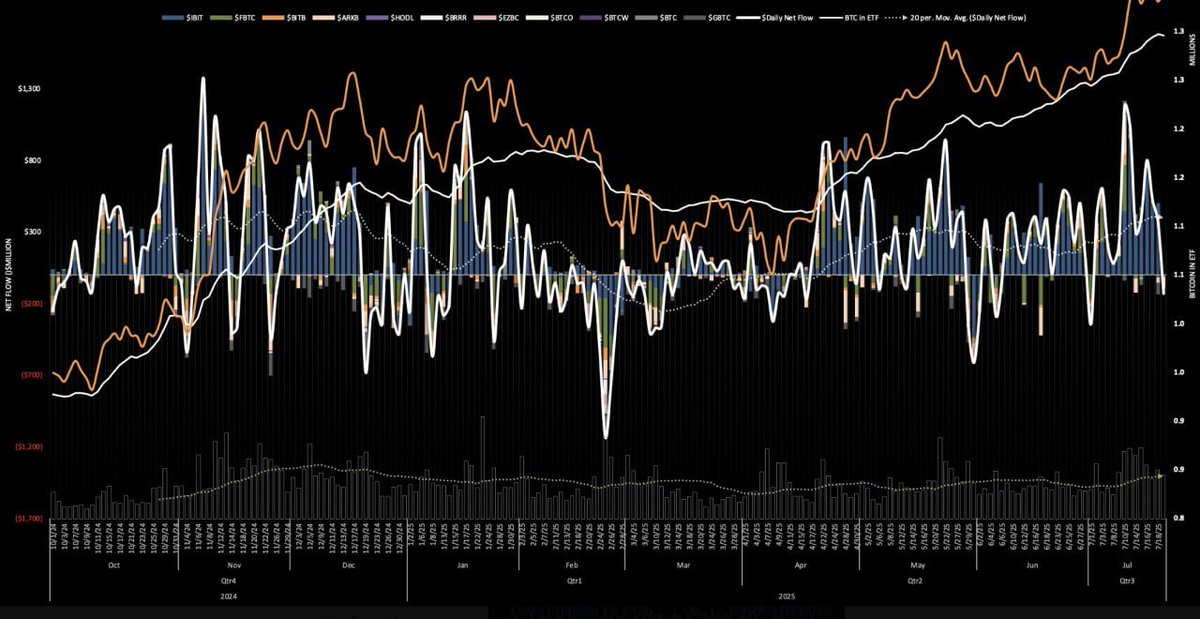Viewport: 1200px width, 619px height.
Task: Click the Qtr3 quarter label
Action: point(1127,579)
